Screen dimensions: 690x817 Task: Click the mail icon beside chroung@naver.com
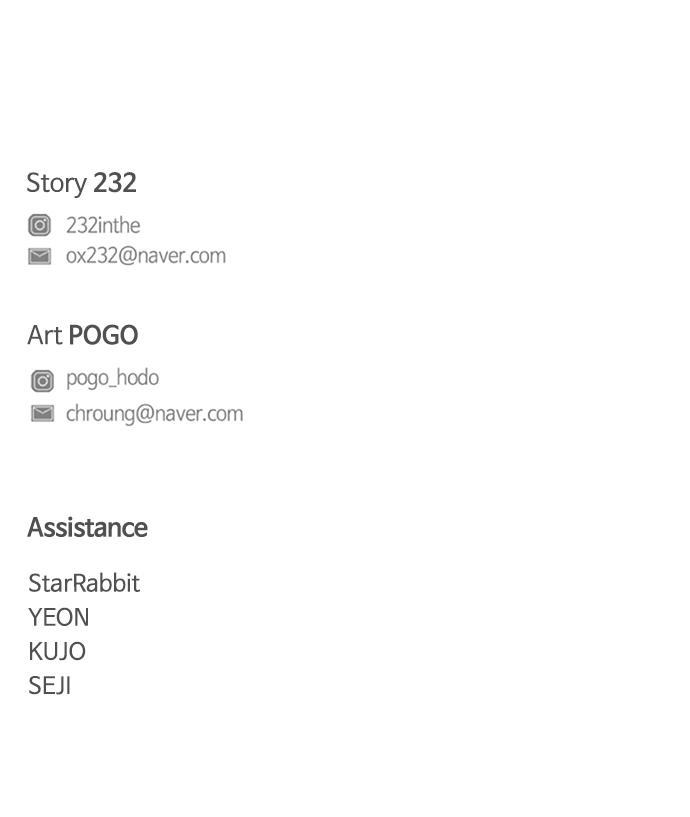42,414
